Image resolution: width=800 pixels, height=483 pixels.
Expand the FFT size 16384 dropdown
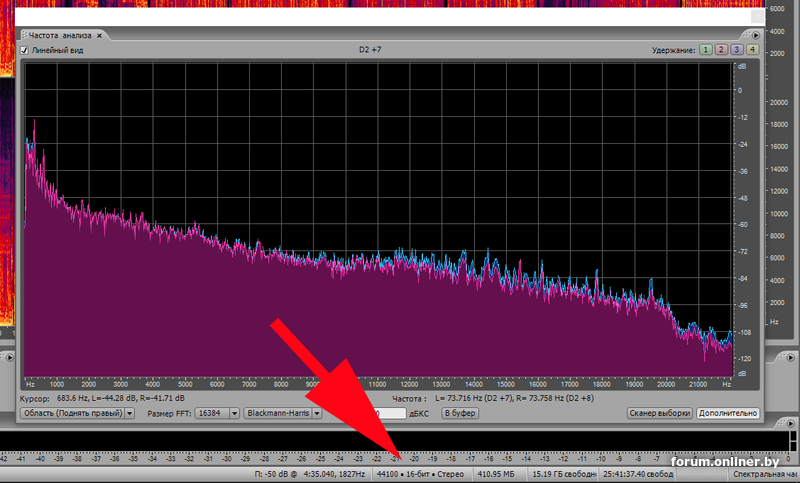[x=233, y=413]
